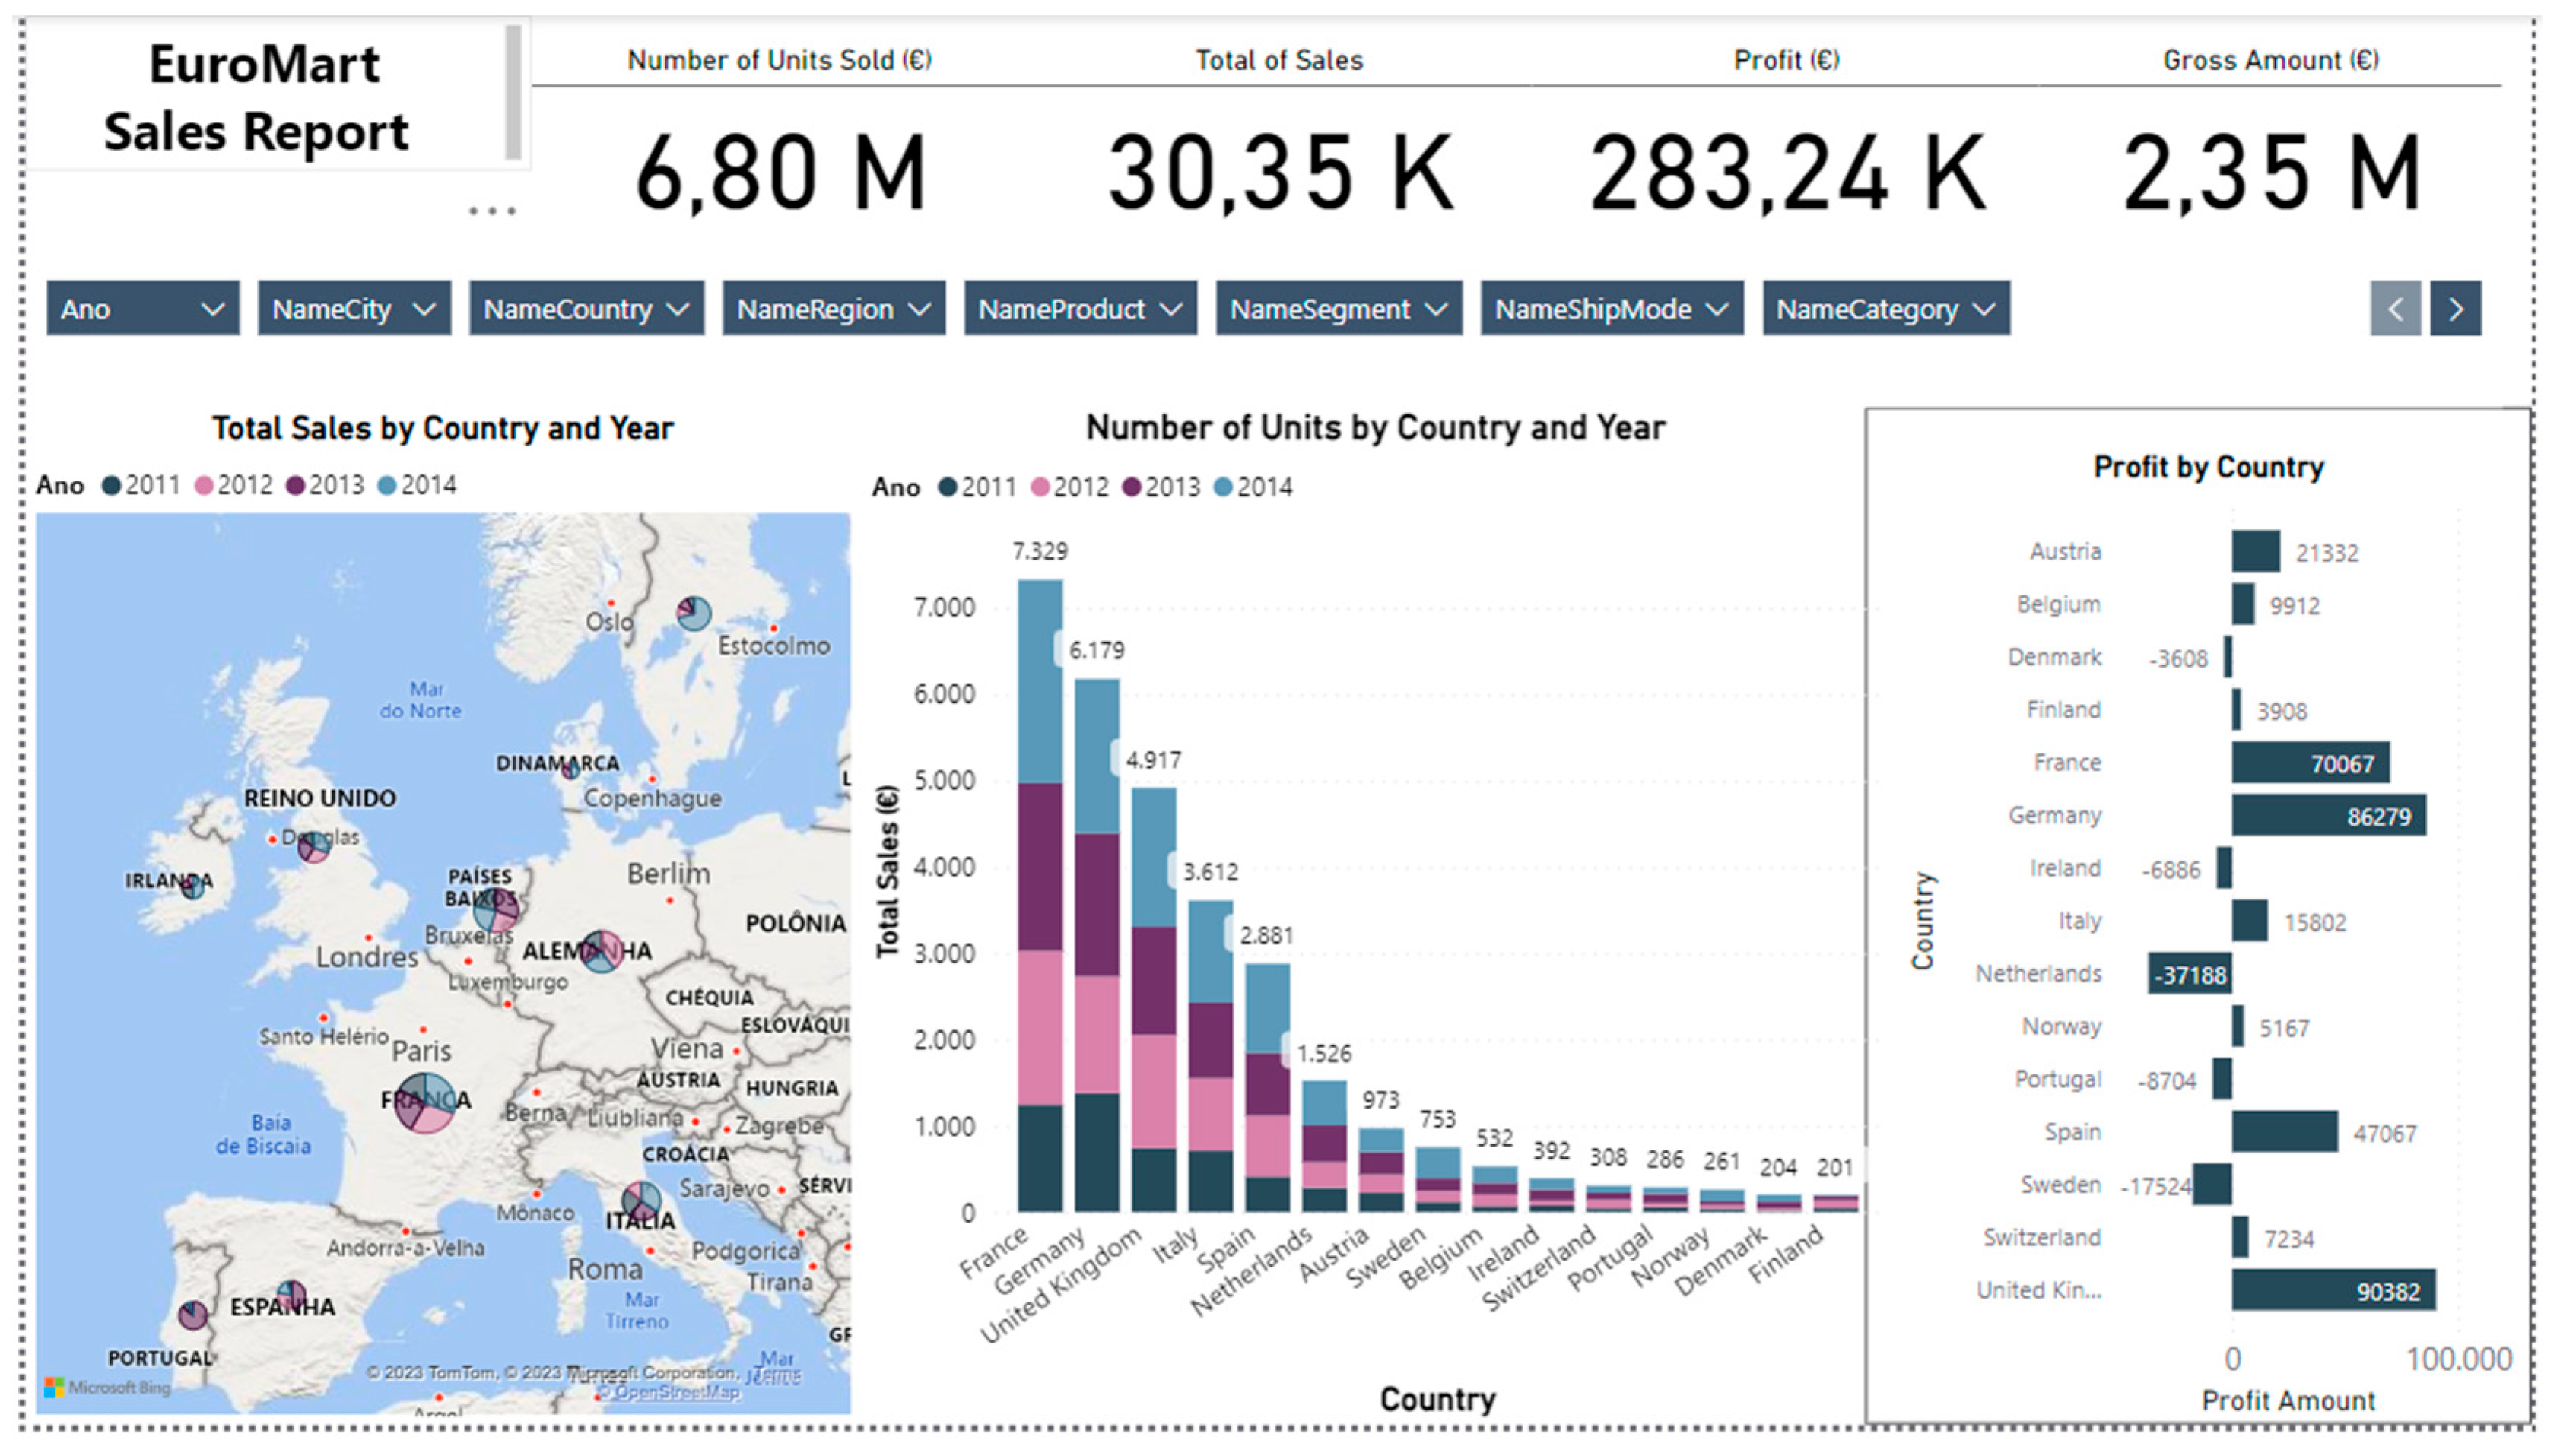Click the three-dot more options icon
This screenshot has height=1456, width=2560.
click(492, 211)
